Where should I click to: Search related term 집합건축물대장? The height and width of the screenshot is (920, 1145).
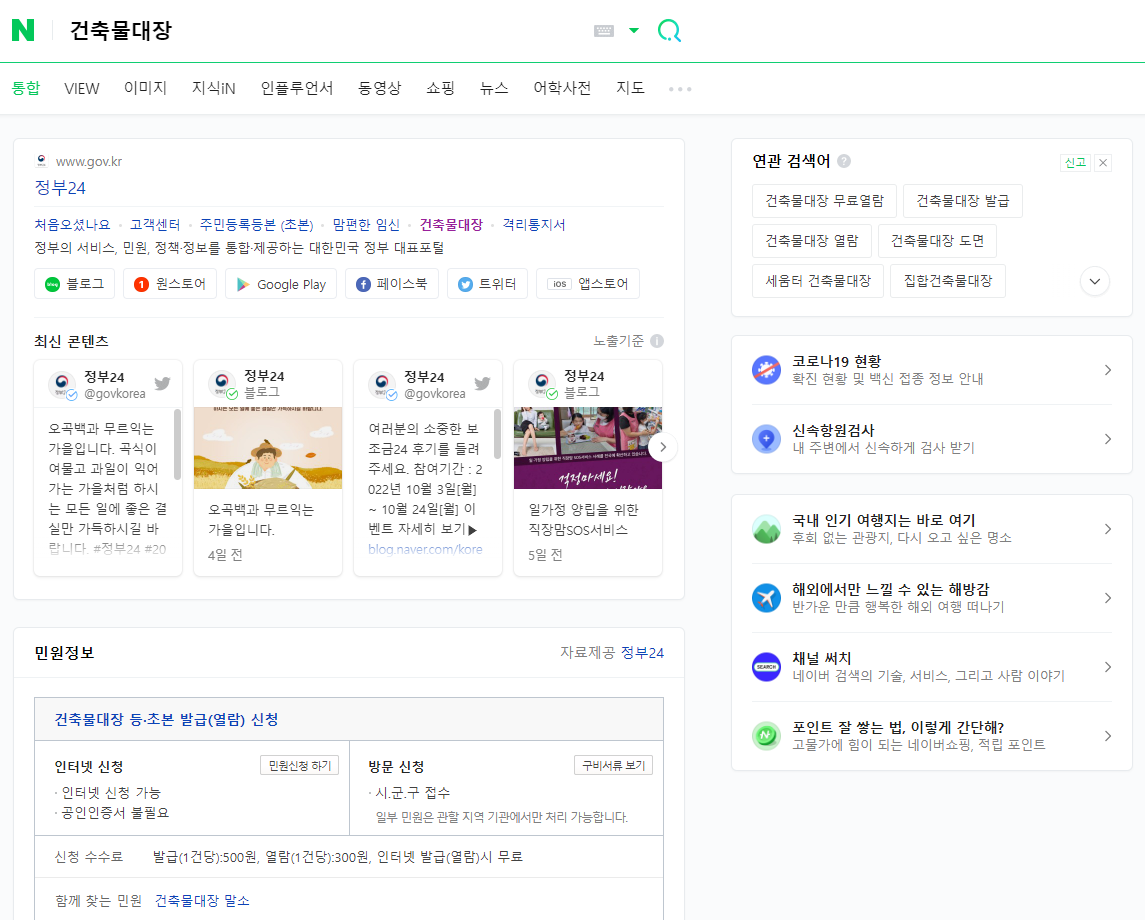(x=948, y=281)
